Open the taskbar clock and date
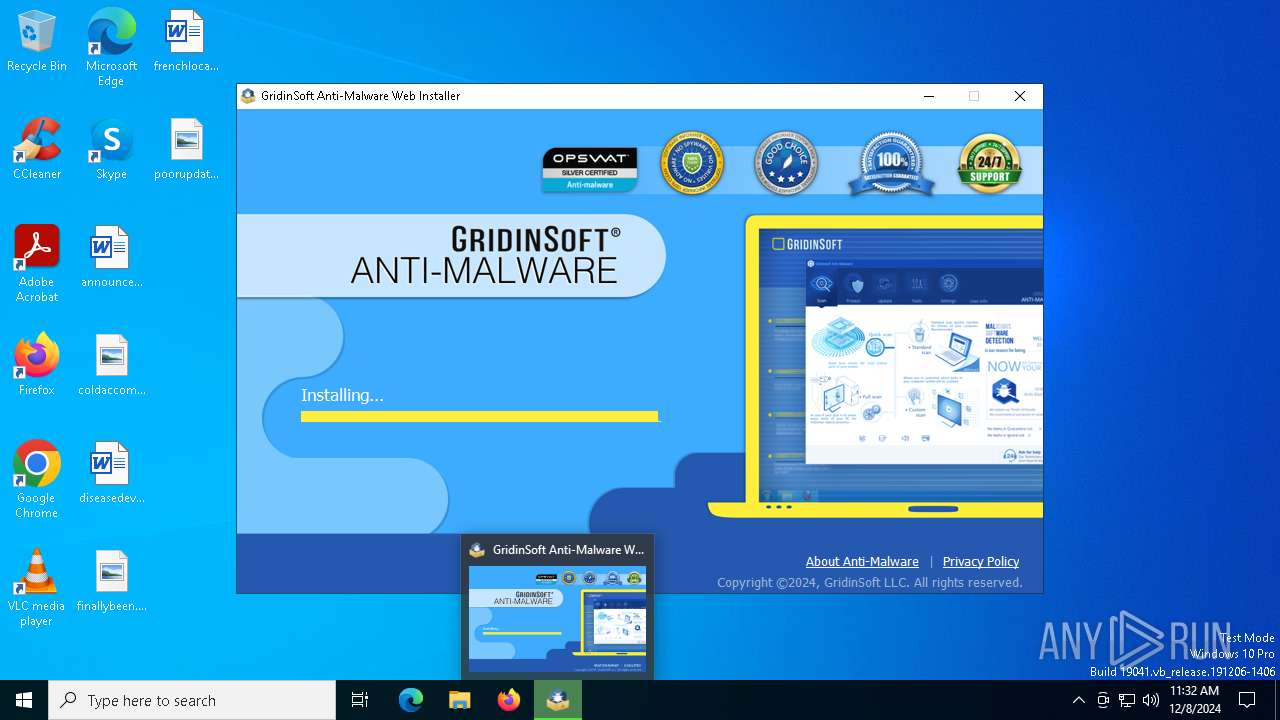Image resolution: width=1280 pixels, height=720 pixels. 1194,700
